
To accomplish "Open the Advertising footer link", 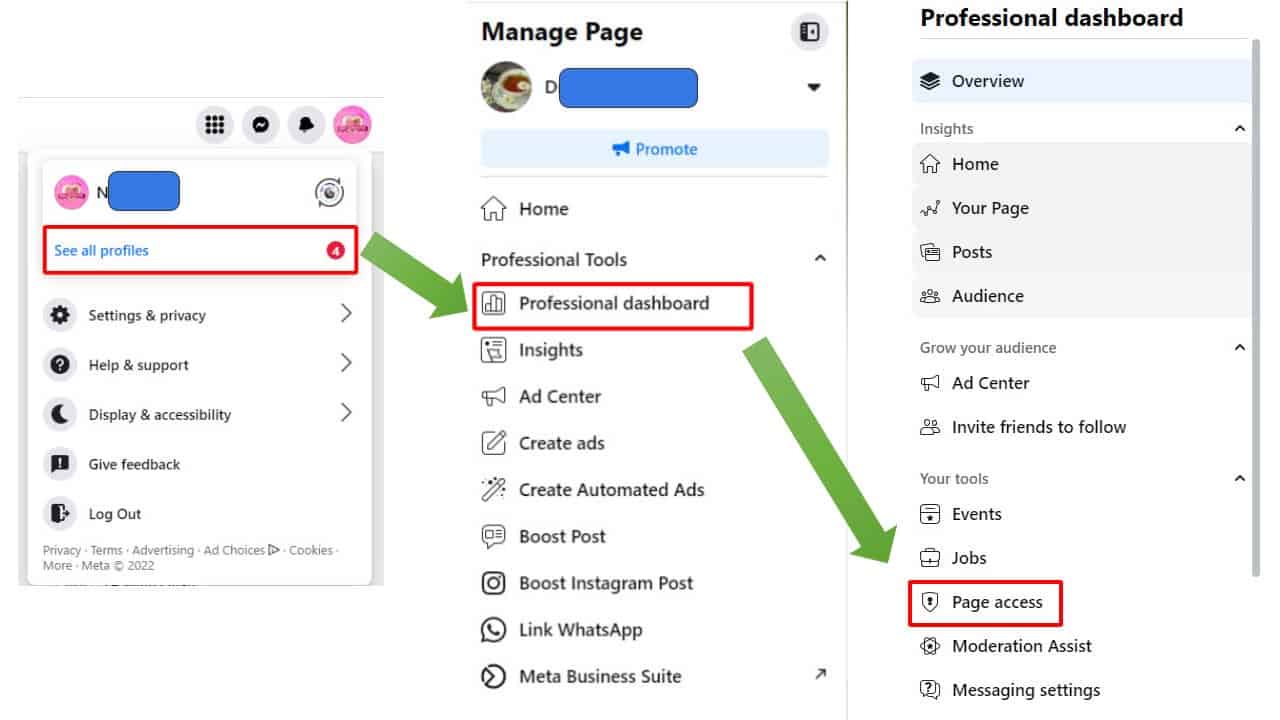I will (x=163, y=550).
